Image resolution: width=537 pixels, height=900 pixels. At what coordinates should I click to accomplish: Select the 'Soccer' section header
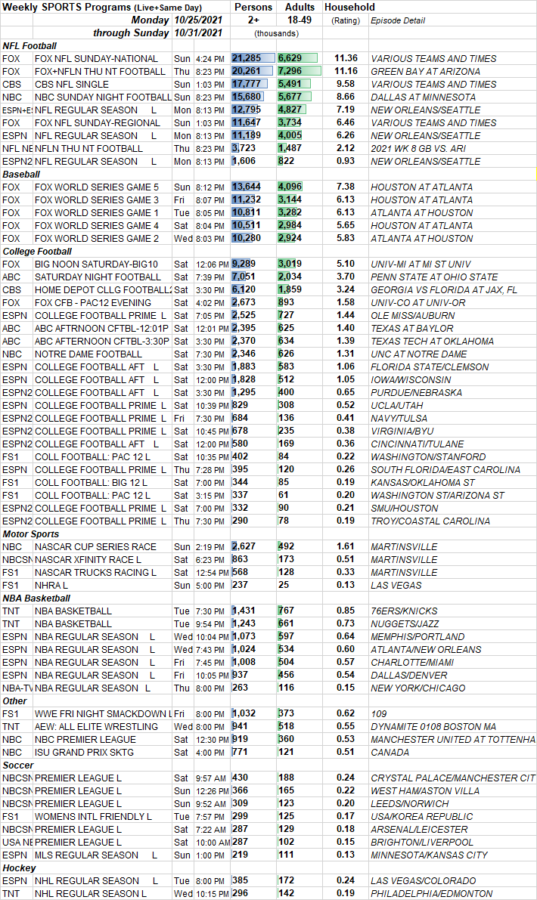[x=18, y=766]
